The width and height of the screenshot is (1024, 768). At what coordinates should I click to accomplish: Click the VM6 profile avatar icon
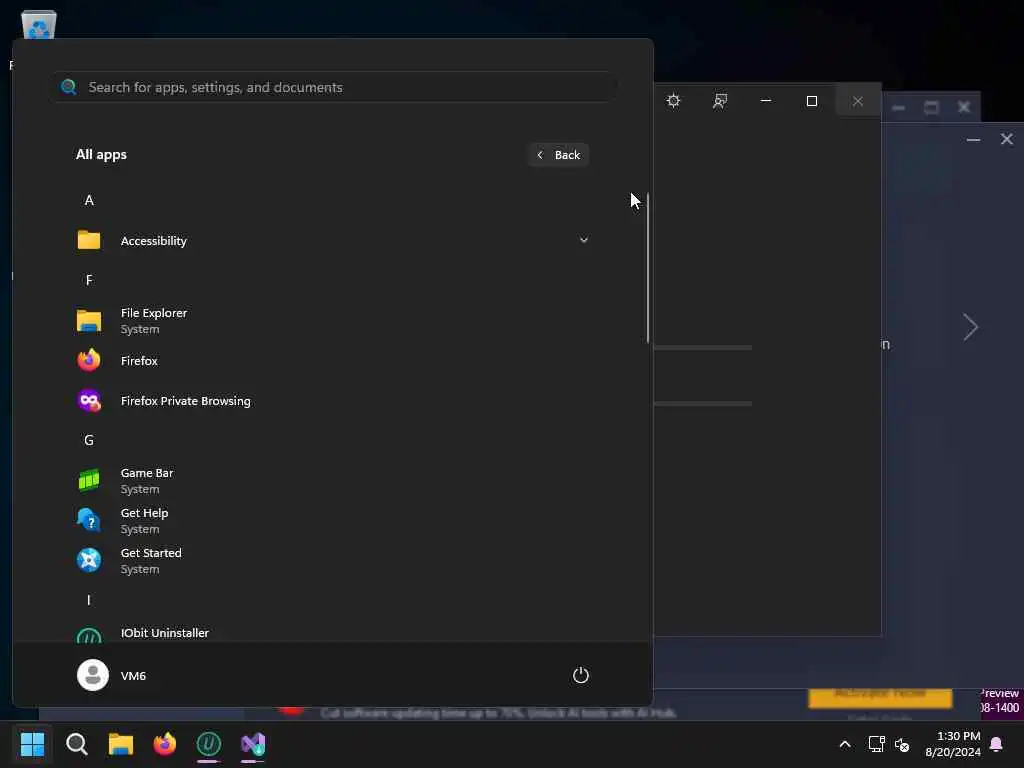(x=93, y=675)
